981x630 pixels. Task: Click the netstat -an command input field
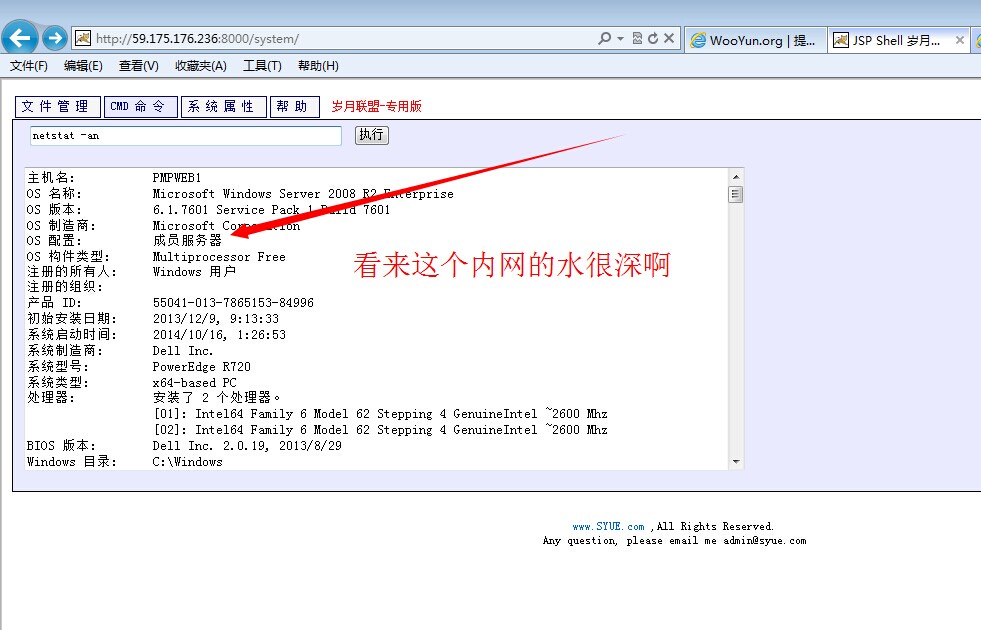click(x=186, y=136)
